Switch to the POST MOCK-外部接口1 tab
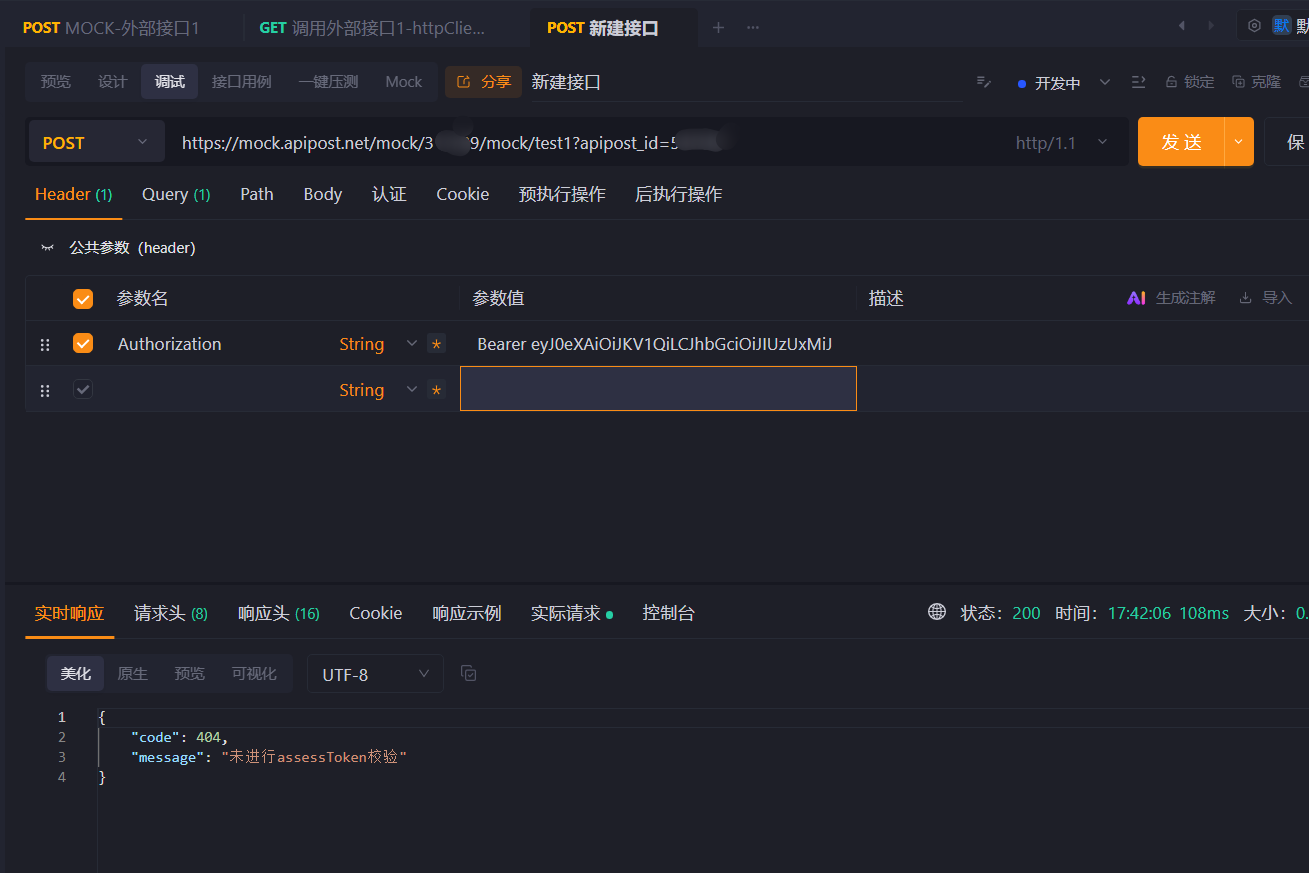The height and width of the screenshot is (873, 1309). pyautogui.click(x=111, y=28)
